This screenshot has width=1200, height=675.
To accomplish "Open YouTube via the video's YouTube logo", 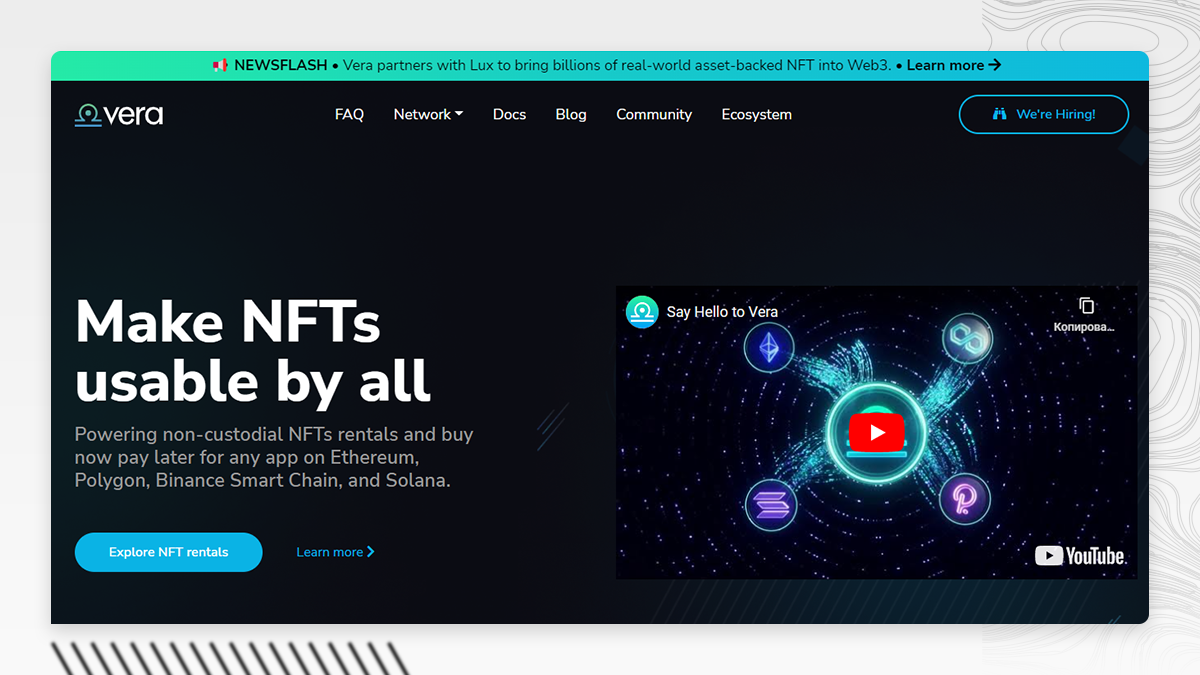I will [x=1080, y=555].
